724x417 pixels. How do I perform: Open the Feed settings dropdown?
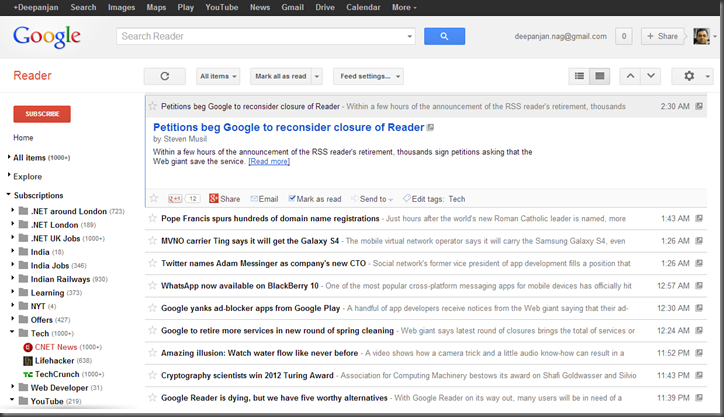pyautogui.click(x=368, y=76)
